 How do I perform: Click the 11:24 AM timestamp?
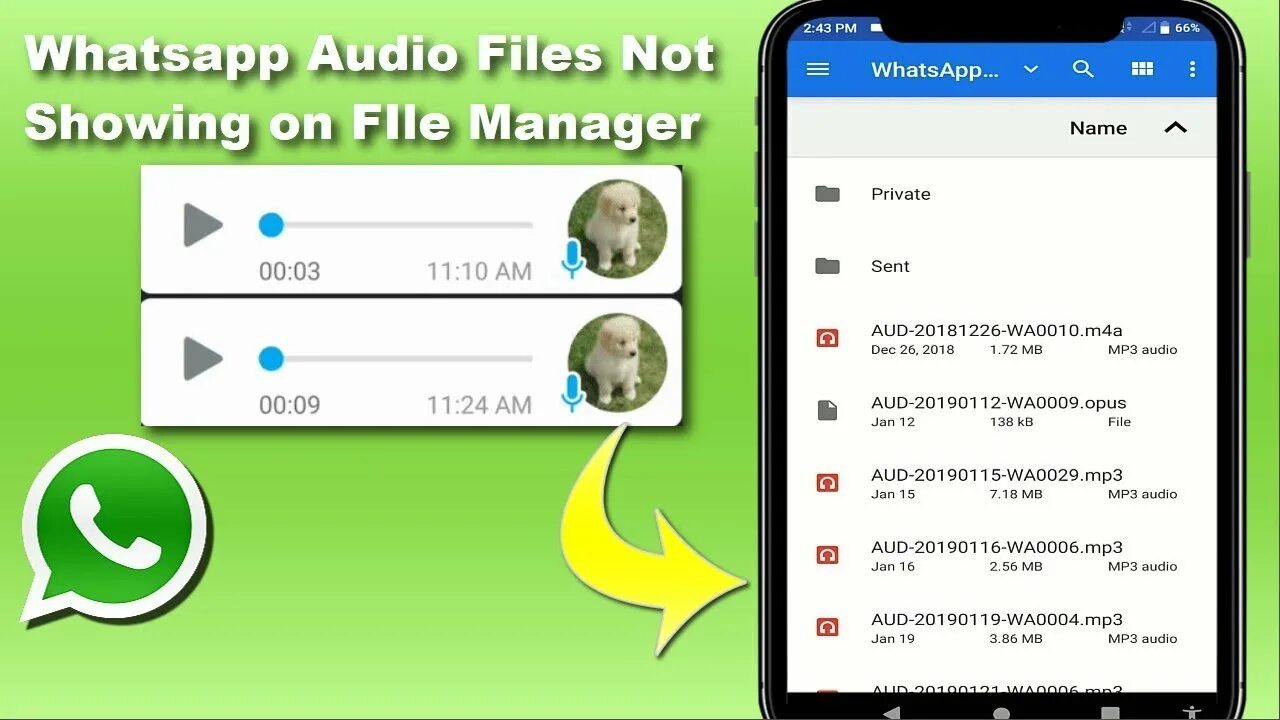click(x=479, y=405)
